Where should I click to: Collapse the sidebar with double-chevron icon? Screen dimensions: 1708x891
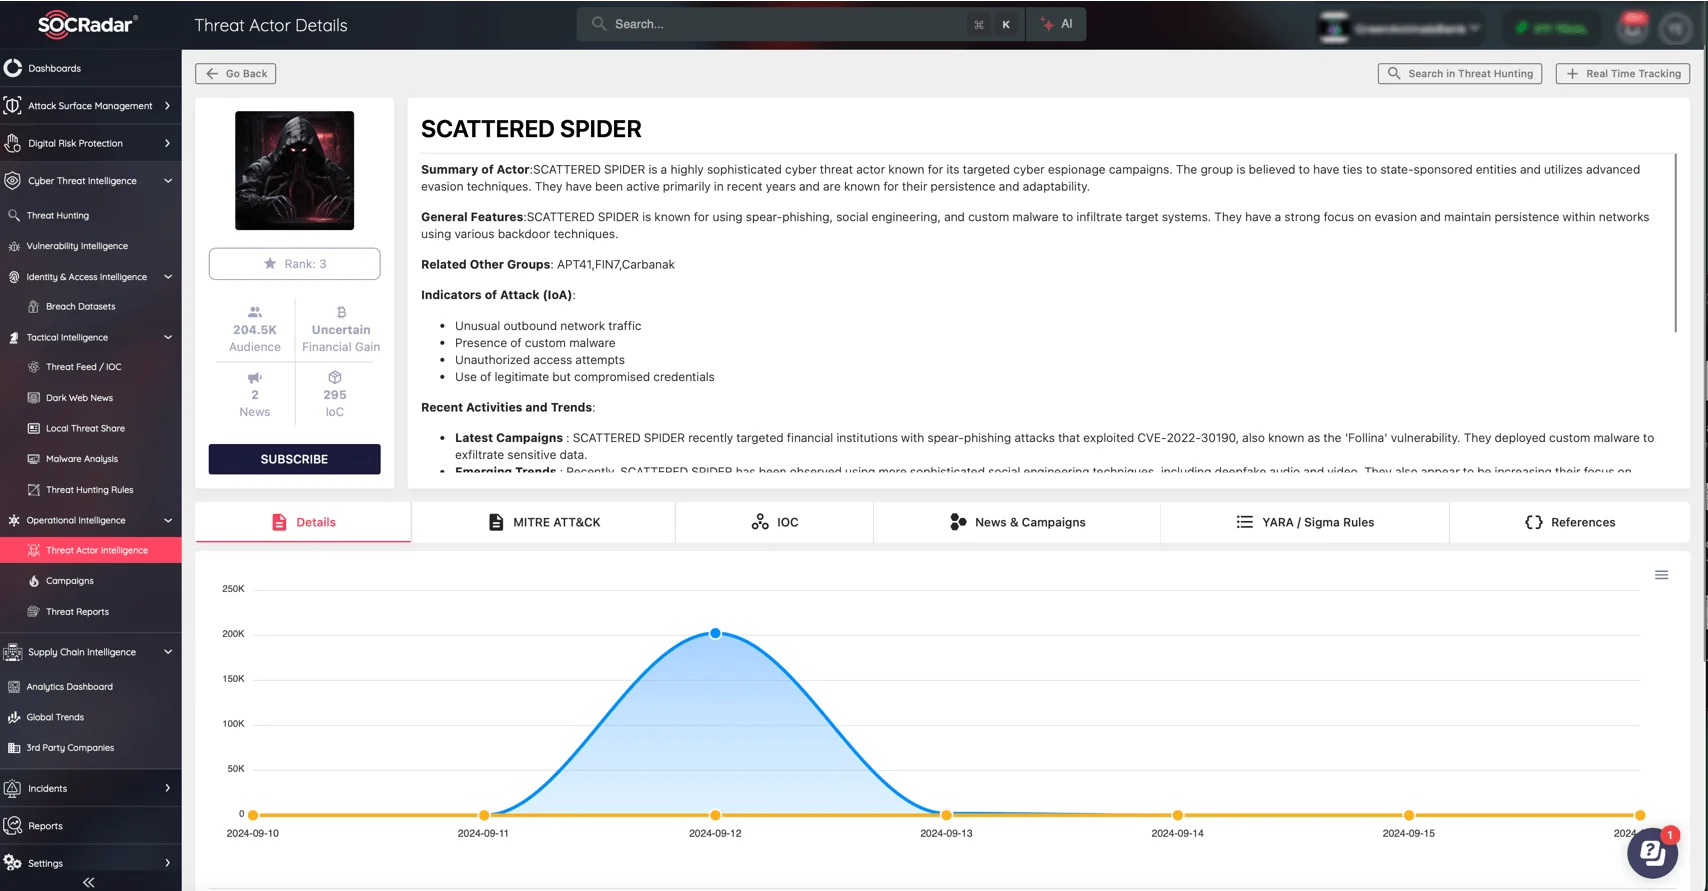[x=89, y=882]
